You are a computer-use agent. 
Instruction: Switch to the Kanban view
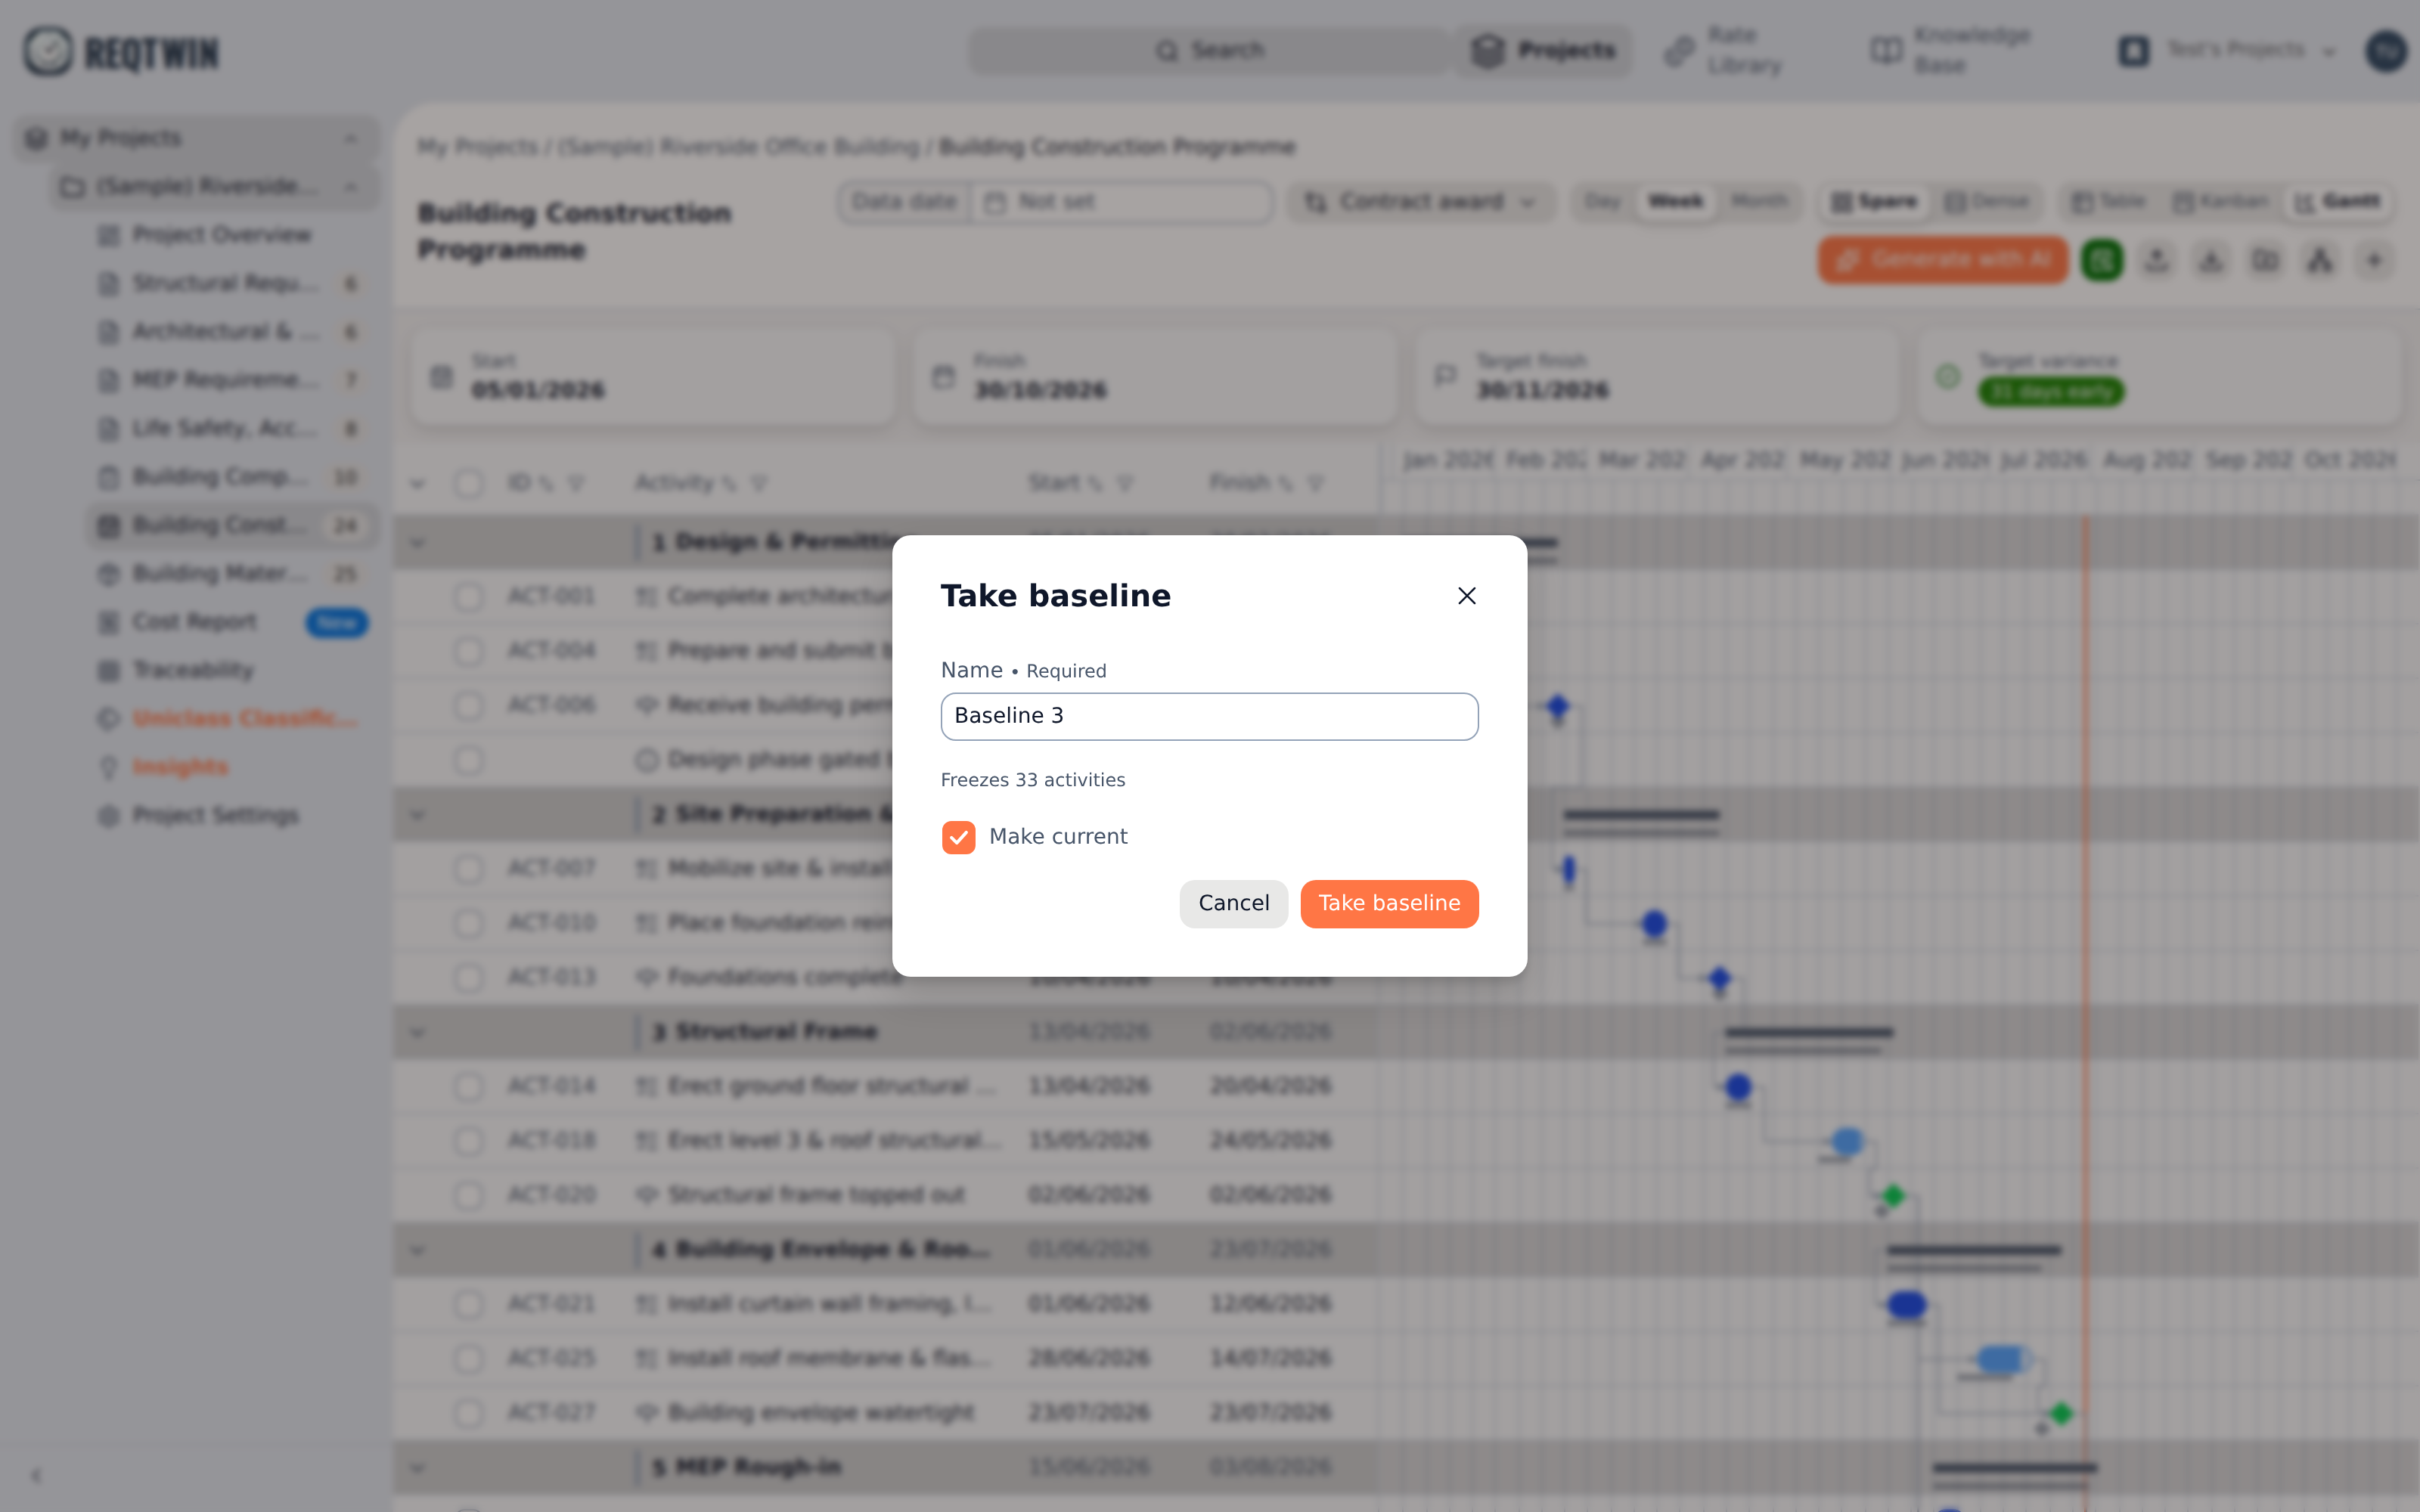[2220, 202]
